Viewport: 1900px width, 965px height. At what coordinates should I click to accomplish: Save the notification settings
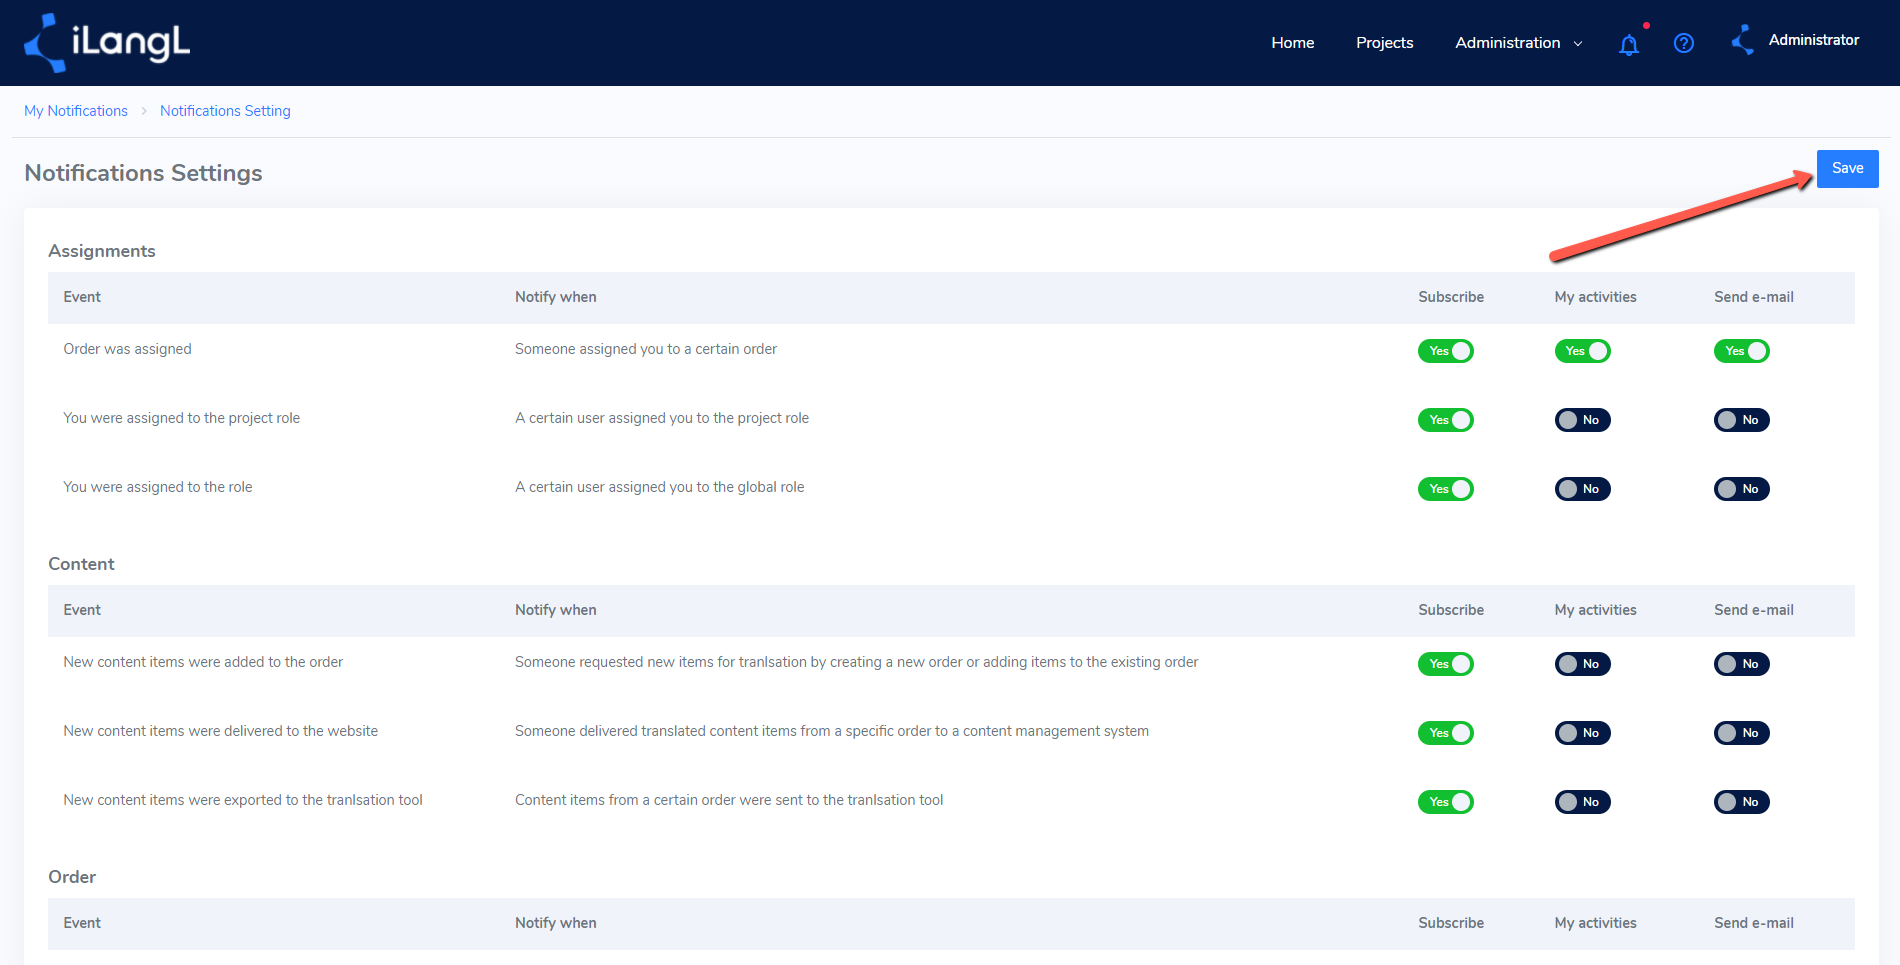point(1847,168)
